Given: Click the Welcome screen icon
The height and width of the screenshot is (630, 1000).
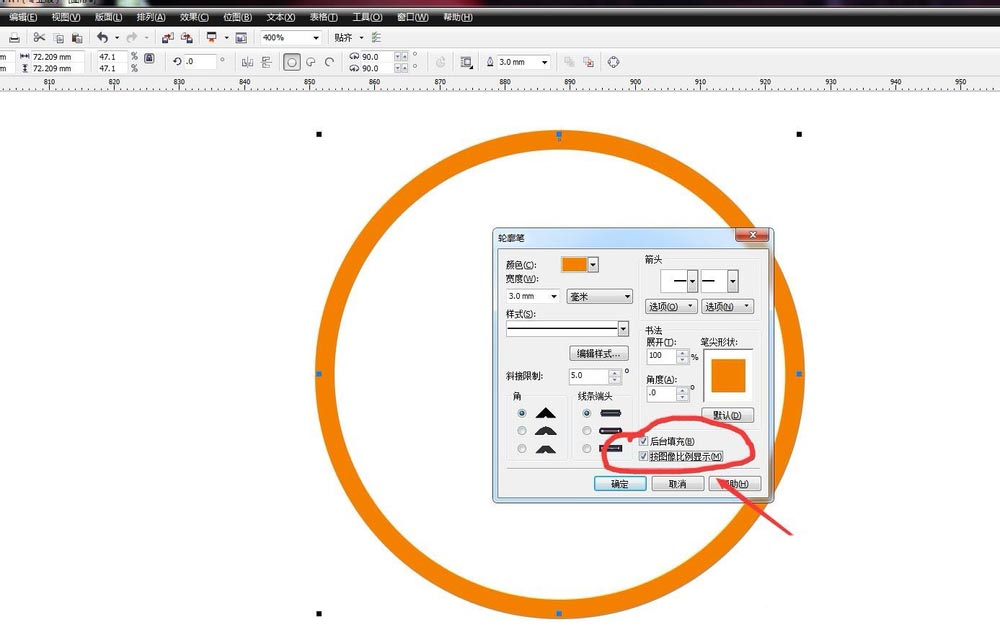Looking at the screenshot, I should 241,38.
